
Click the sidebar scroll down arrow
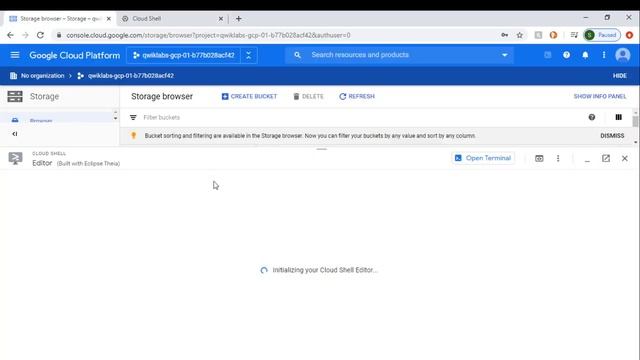click(x=116, y=119)
